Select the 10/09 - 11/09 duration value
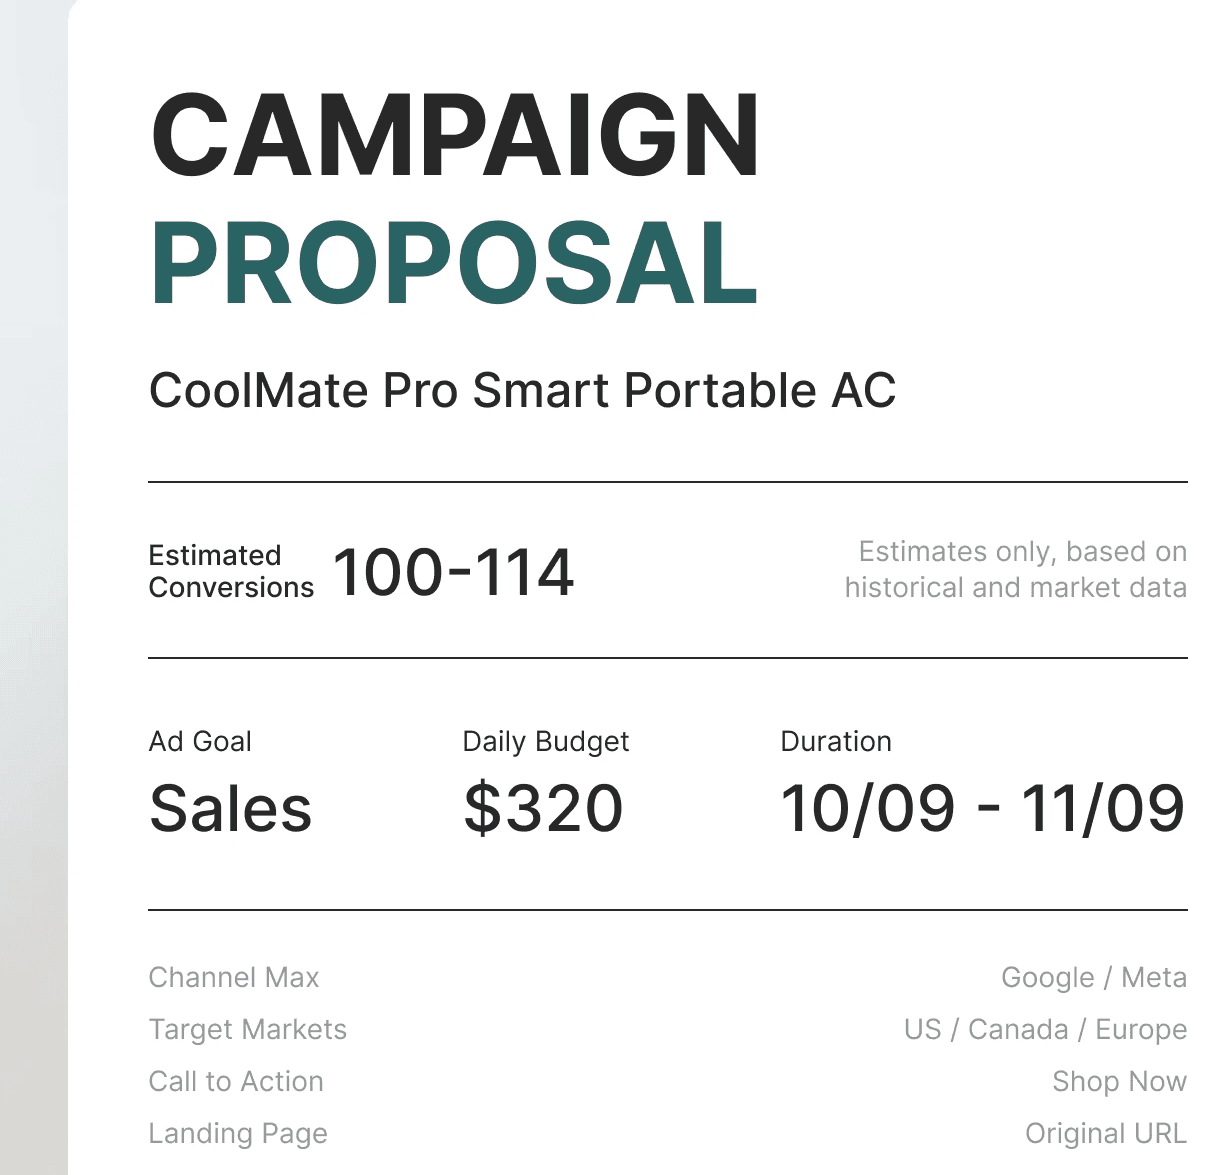Screen dimensions: 1223x1175 click(x=983, y=808)
